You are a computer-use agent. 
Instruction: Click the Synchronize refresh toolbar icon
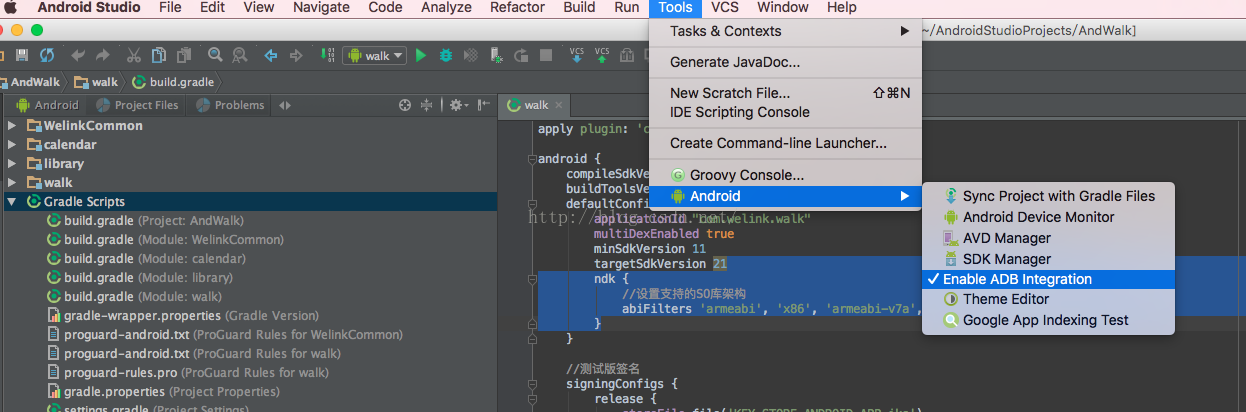tap(46, 56)
